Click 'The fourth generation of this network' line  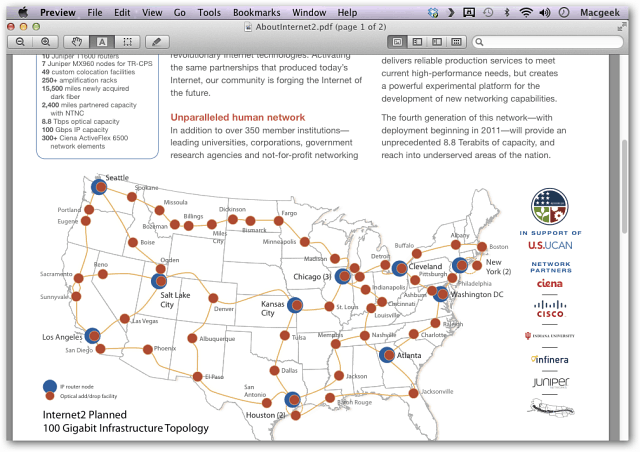click(467, 118)
